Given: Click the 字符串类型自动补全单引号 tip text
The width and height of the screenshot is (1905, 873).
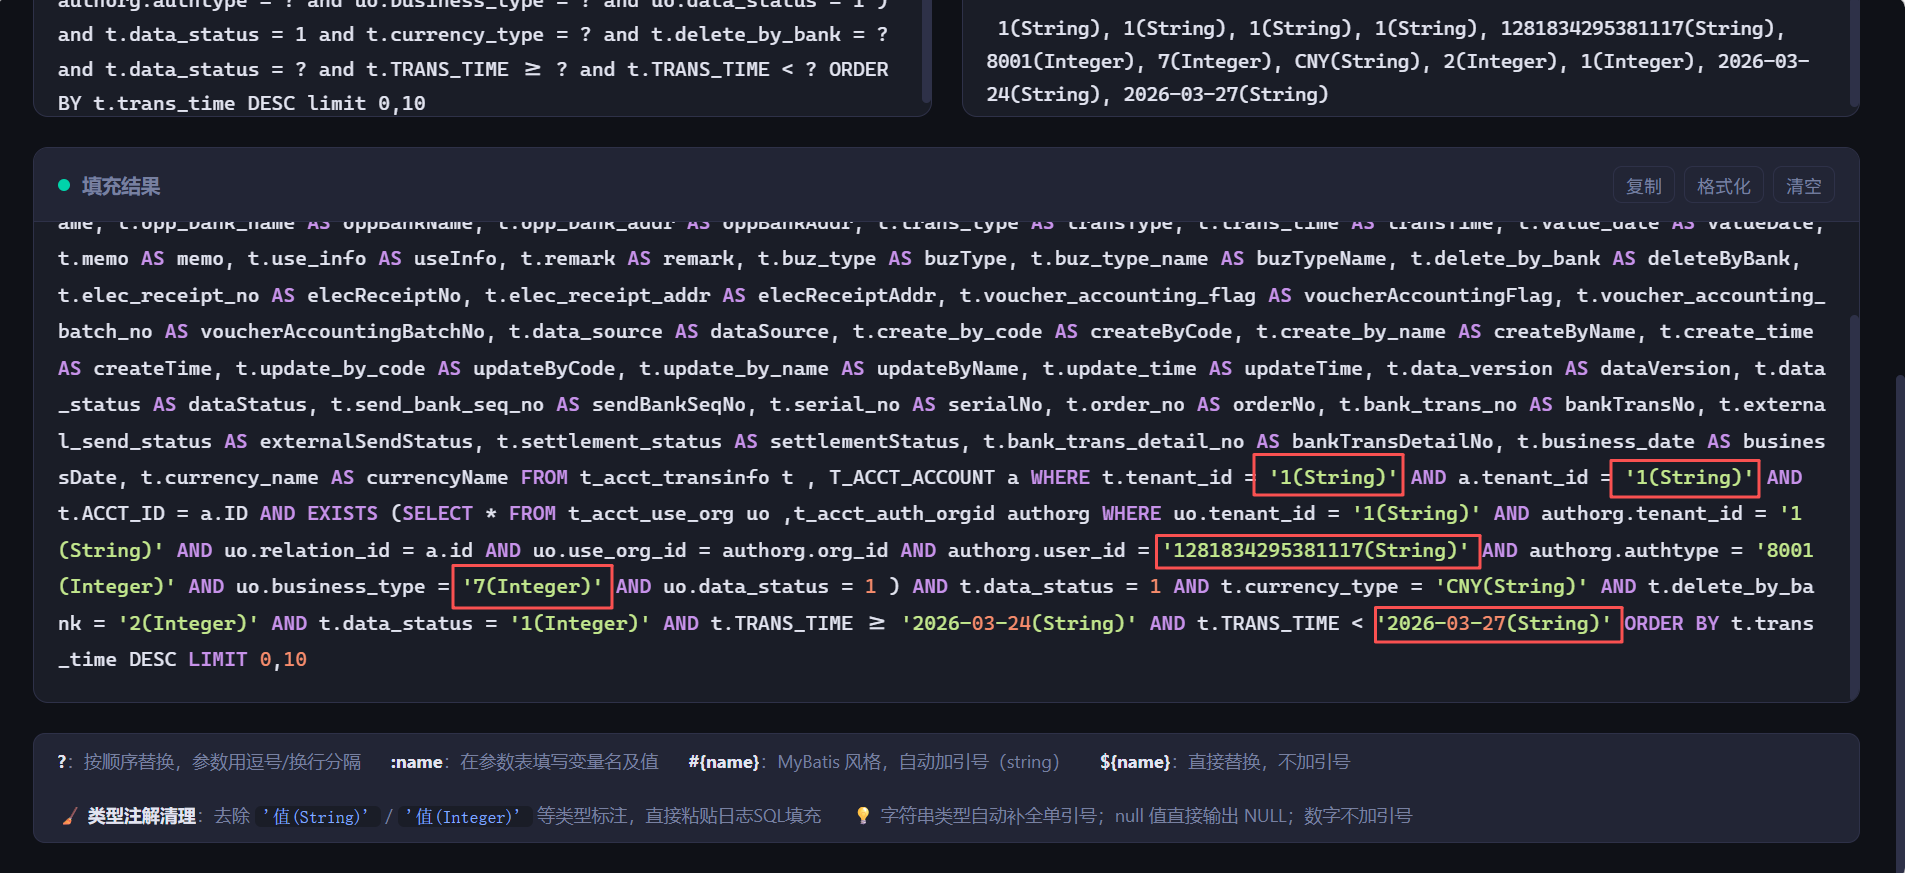Looking at the screenshot, I should pos(988,816).
